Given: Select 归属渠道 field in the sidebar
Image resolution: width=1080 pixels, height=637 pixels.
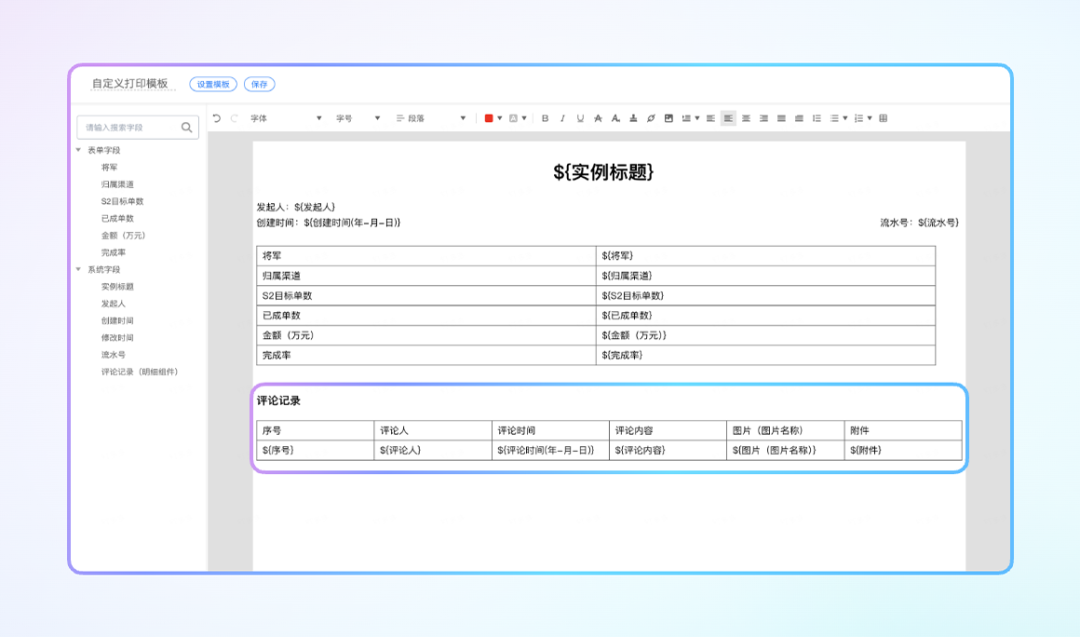Looking at the screenshot, I should pos(117,184).
